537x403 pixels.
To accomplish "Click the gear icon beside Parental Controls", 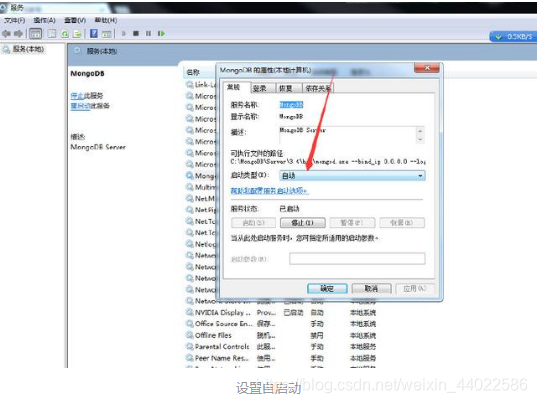I will (189, 346).
